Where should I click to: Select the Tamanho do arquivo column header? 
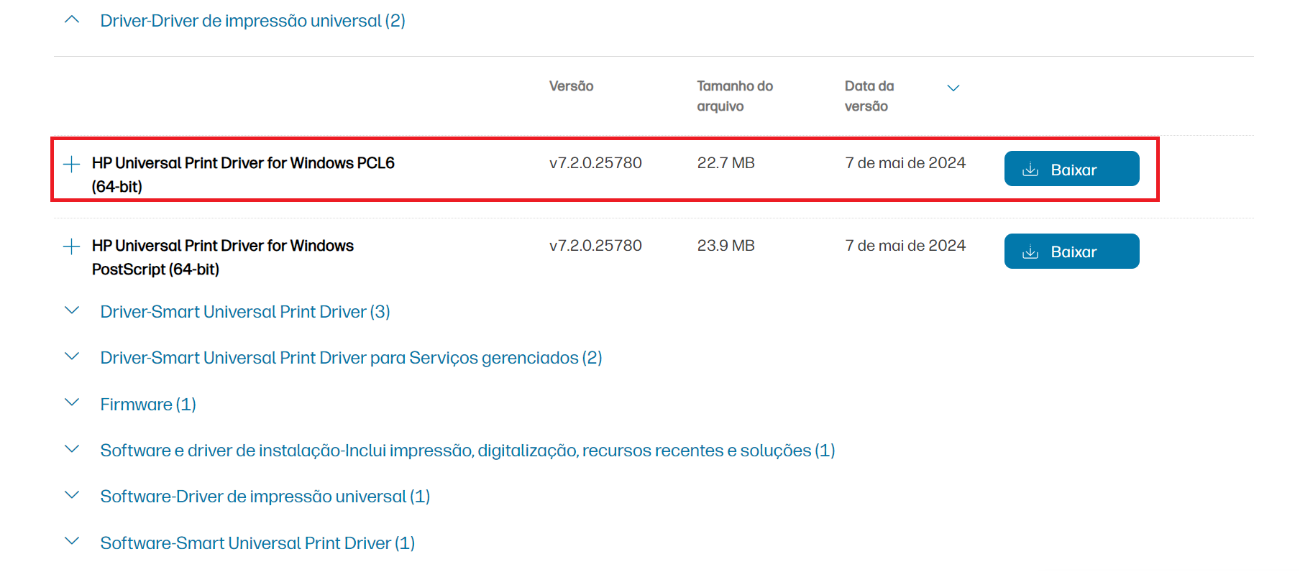(735, 96)
